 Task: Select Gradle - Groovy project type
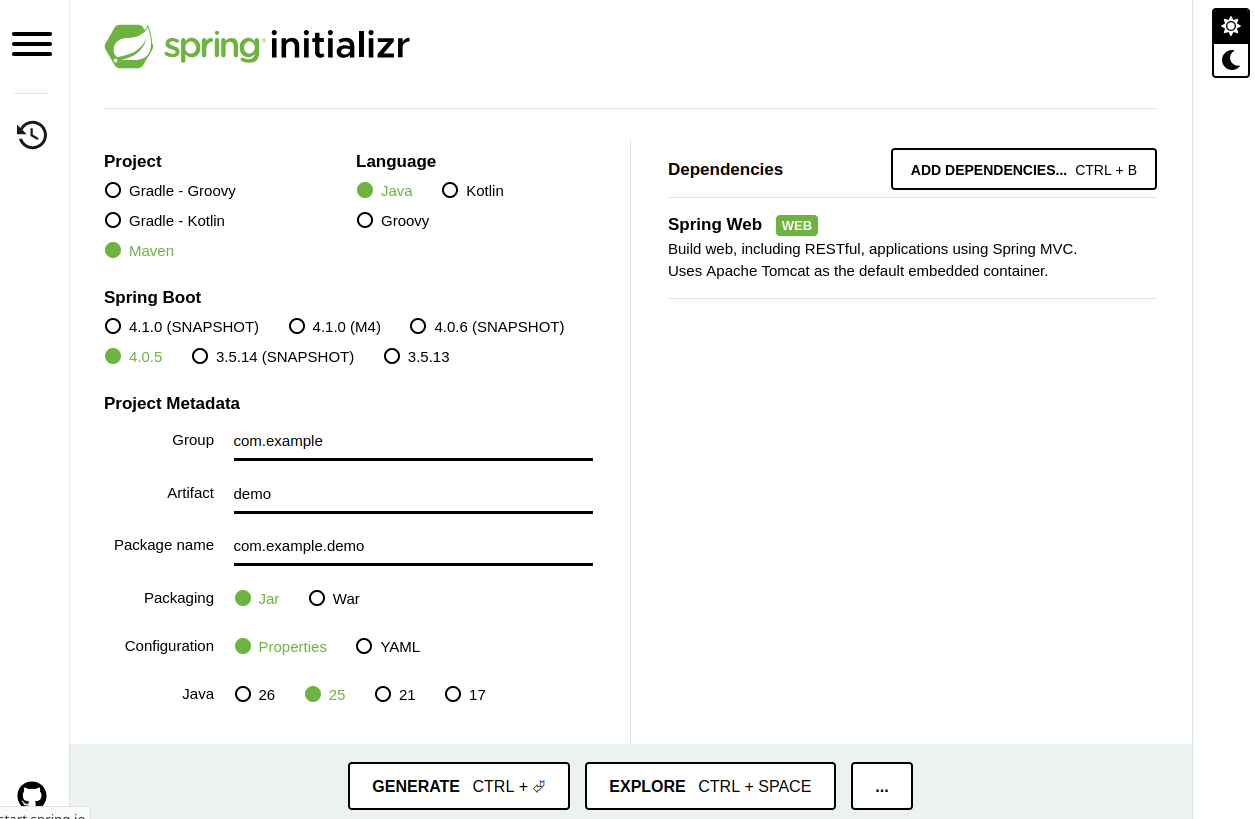pyautogui.click(x=113, y=190)
